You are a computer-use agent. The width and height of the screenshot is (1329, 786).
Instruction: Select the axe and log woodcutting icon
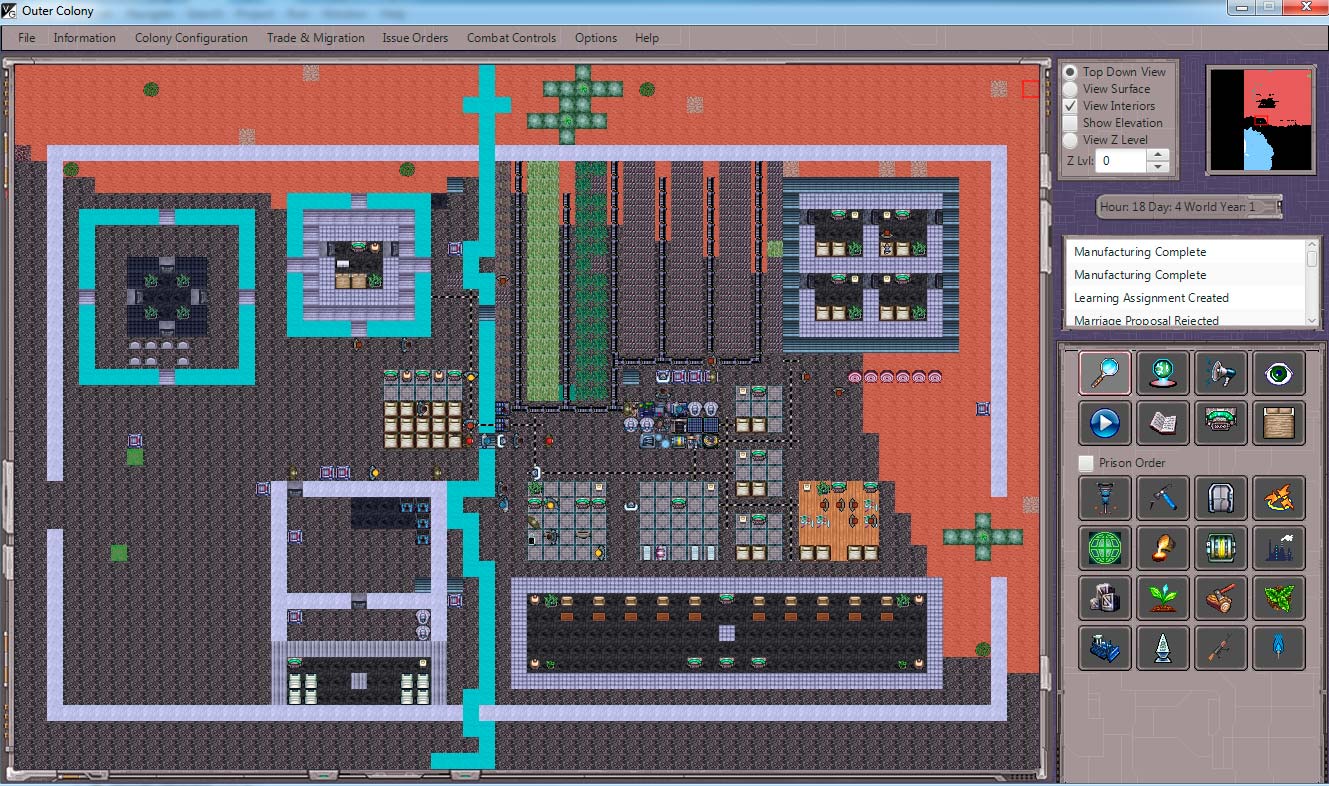pyautogui.click(x=1220, y=598)
